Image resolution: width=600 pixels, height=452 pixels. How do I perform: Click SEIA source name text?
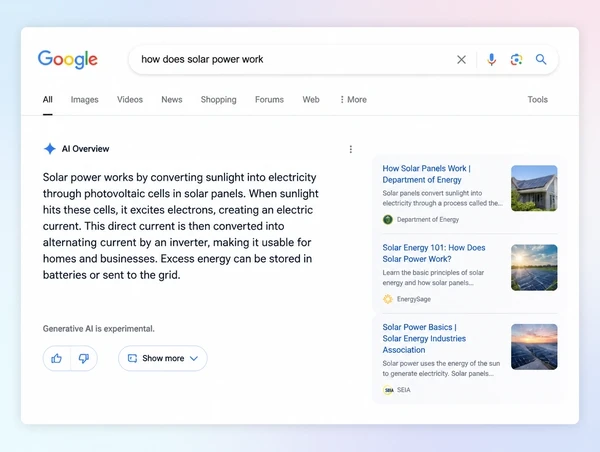click(404, 390)
